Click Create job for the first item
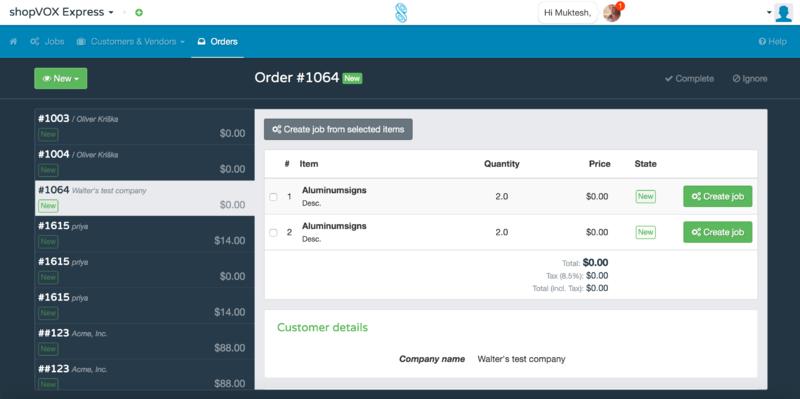This screenshot has width=800, height=399. pyautogui.click(x=717, y=196)
